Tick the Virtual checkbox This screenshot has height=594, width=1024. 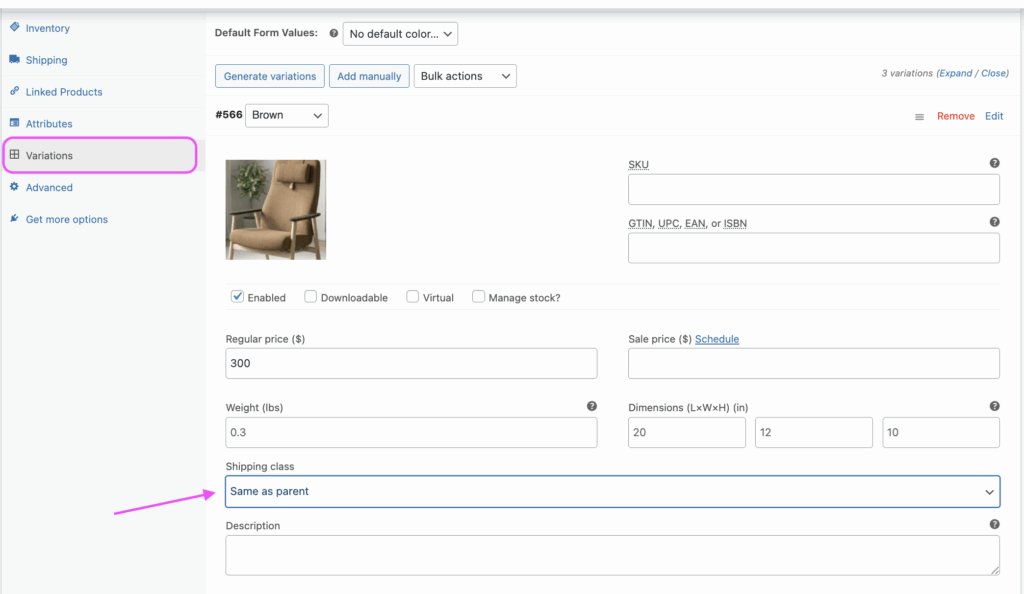412,297
